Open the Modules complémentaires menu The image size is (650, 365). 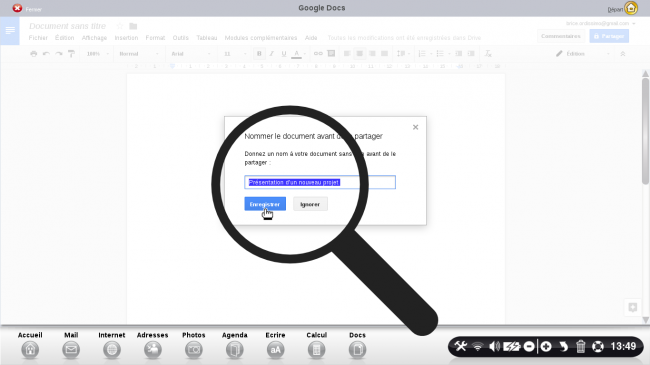tap(261, 38)
